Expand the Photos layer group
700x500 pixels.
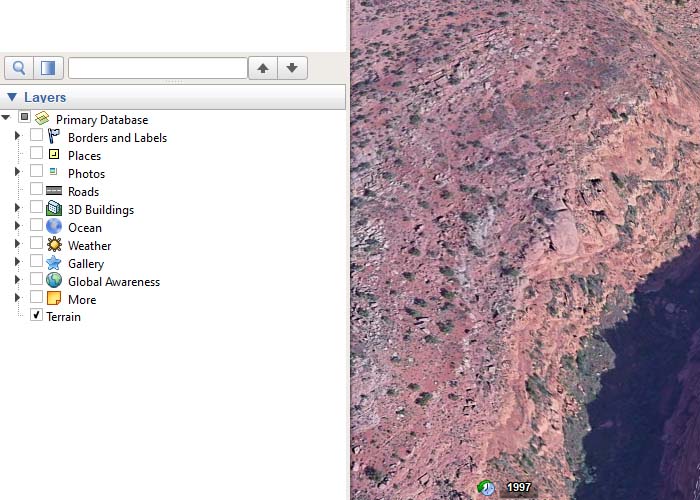(17, 173)
